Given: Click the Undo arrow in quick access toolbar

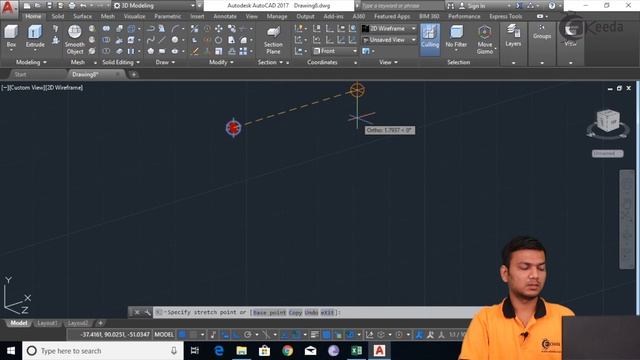Looking at the screenshot, I should pos(83,6).
